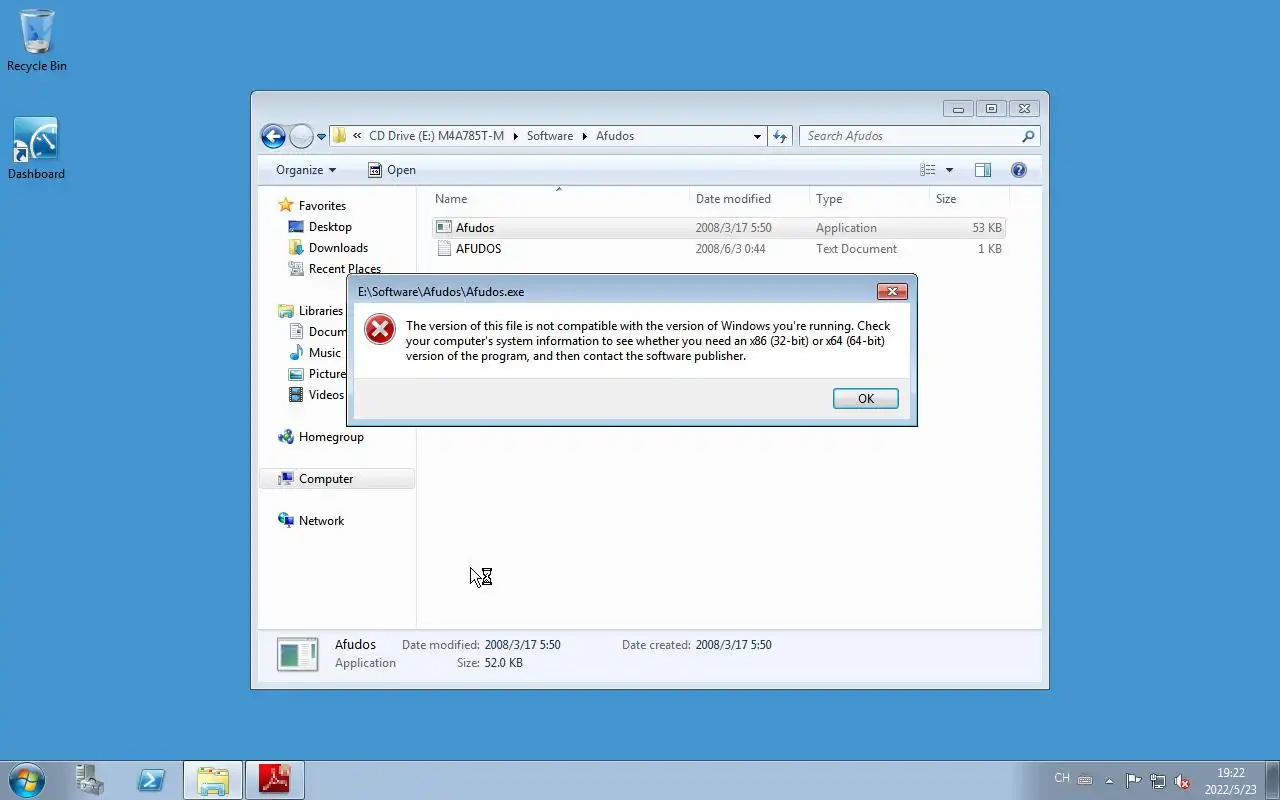Select Libraries in the navigation pane

point(311,311)
